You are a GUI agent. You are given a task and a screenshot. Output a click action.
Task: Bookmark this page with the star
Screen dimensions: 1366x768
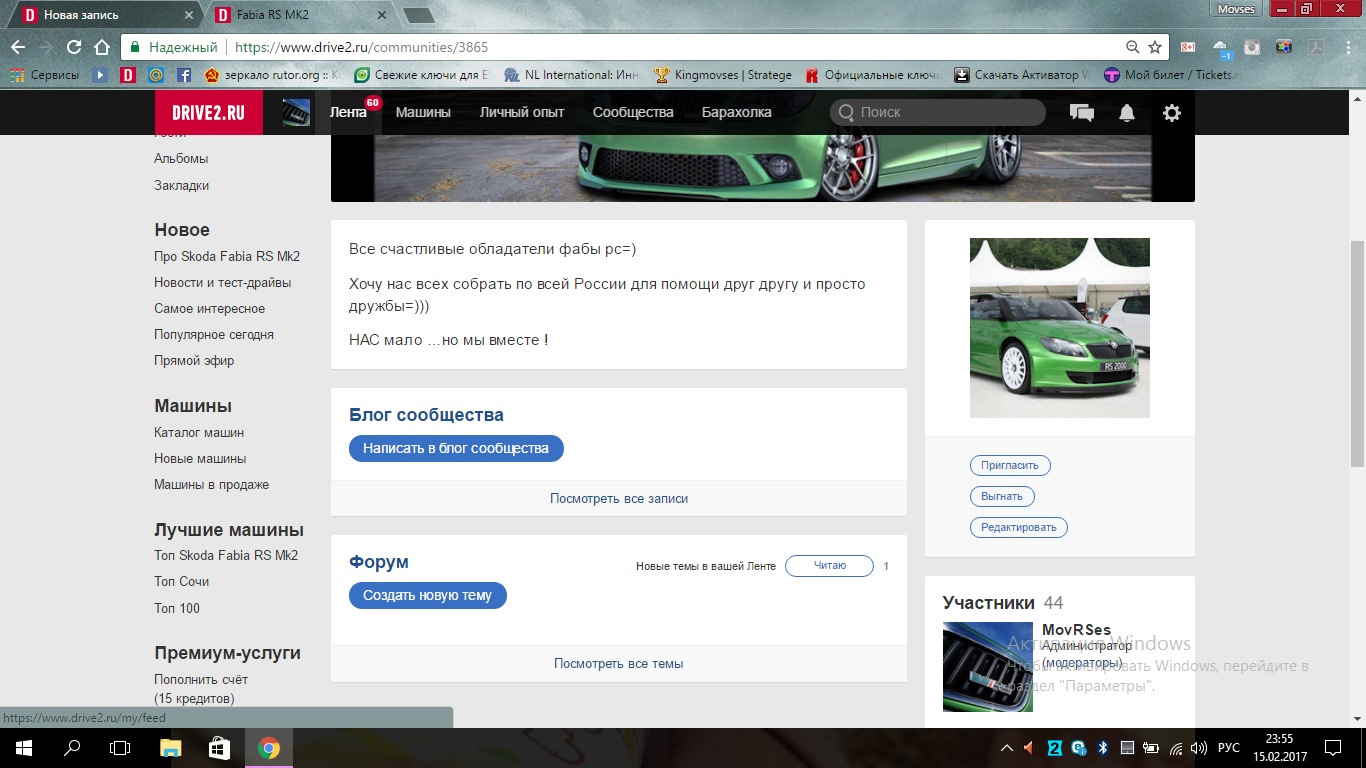[x=1155, y=47]
